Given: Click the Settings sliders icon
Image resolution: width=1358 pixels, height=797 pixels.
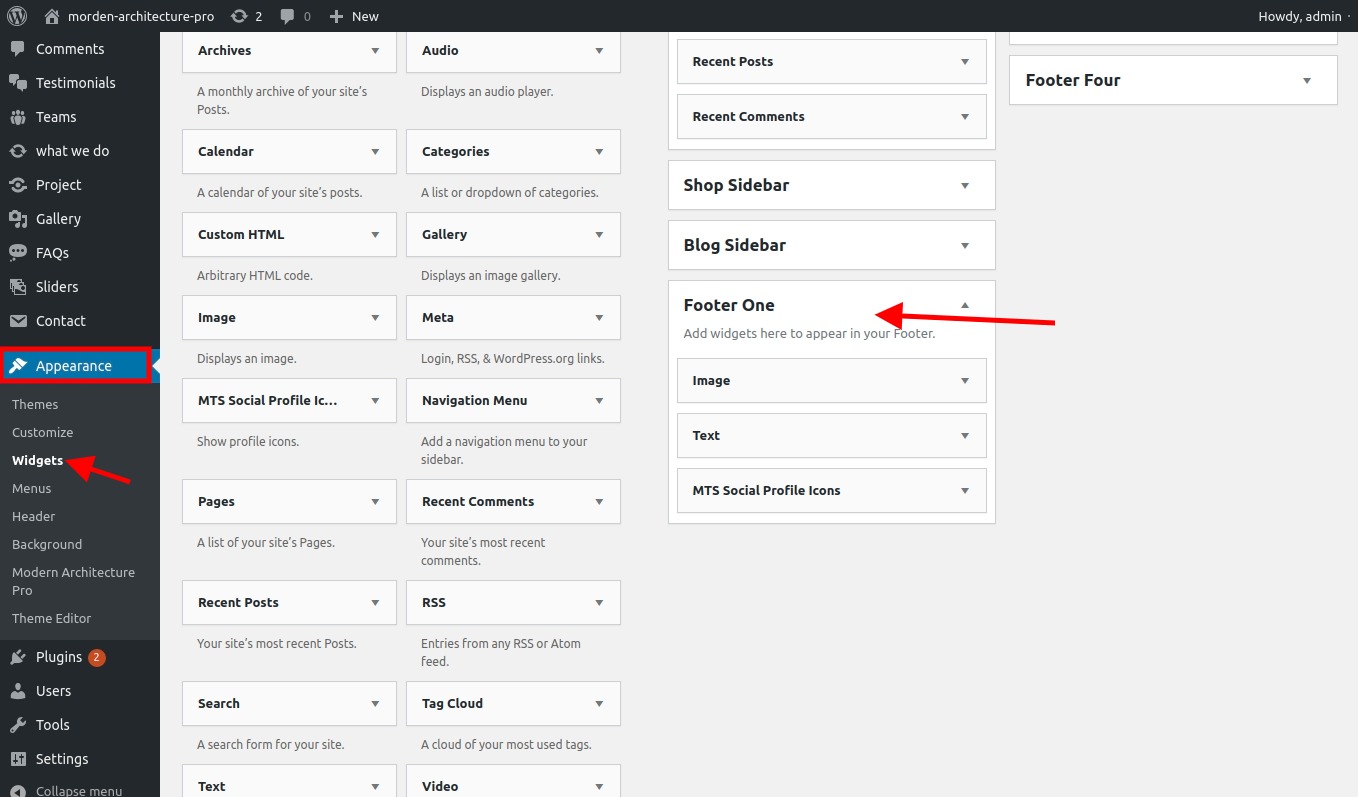Looking at the screenshot, I should pyautogui.click(x=18, y=759).
